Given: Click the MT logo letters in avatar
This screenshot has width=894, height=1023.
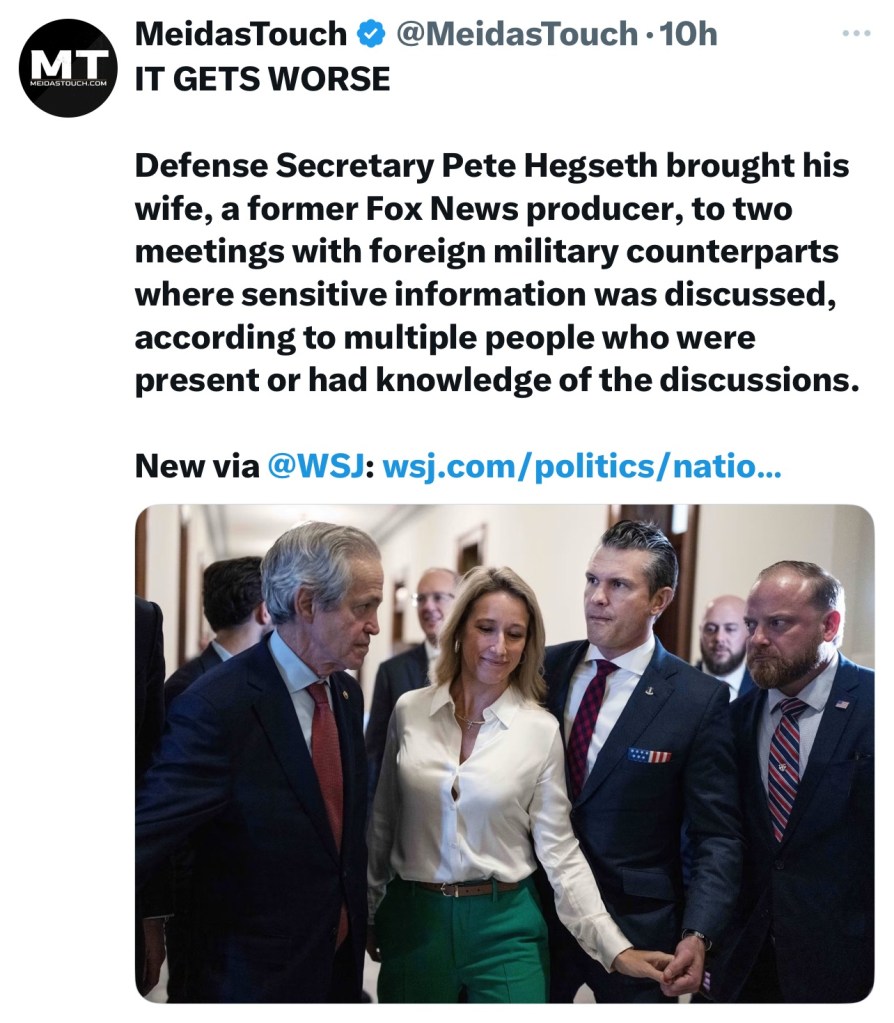Looking at the screenshot, I should (69, 63).
